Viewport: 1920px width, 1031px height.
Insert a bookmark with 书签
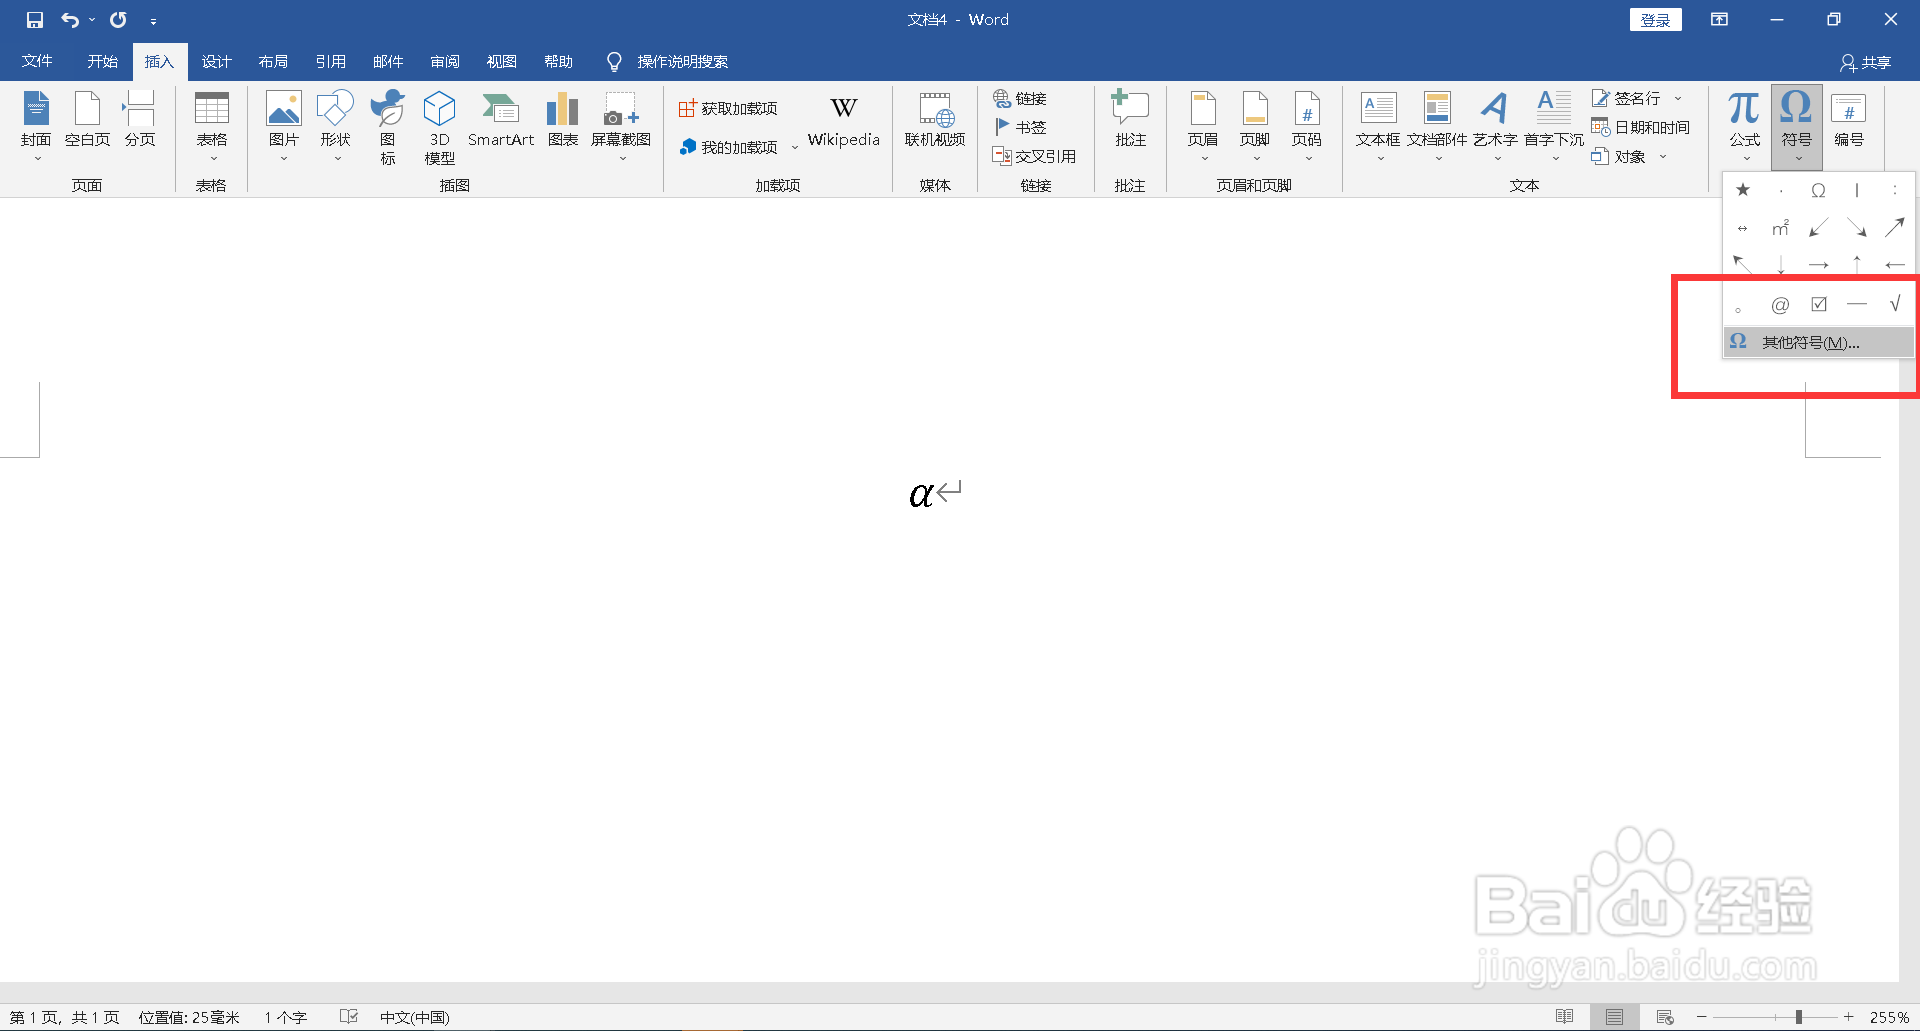pos(1020,127)
